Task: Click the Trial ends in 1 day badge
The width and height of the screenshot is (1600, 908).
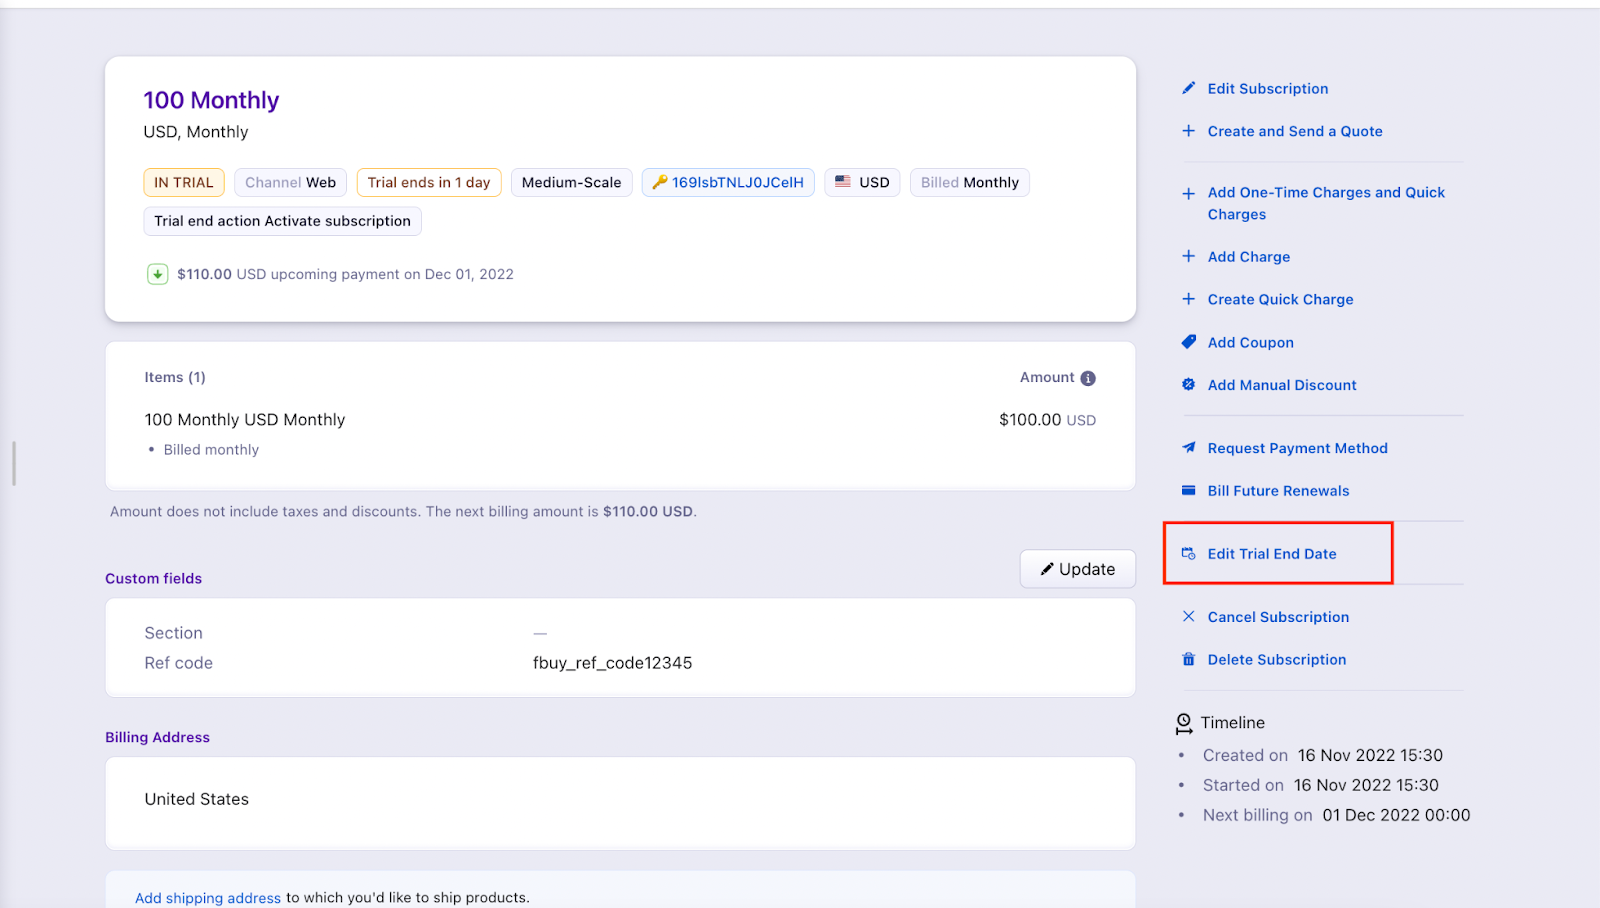Action: 428,182
